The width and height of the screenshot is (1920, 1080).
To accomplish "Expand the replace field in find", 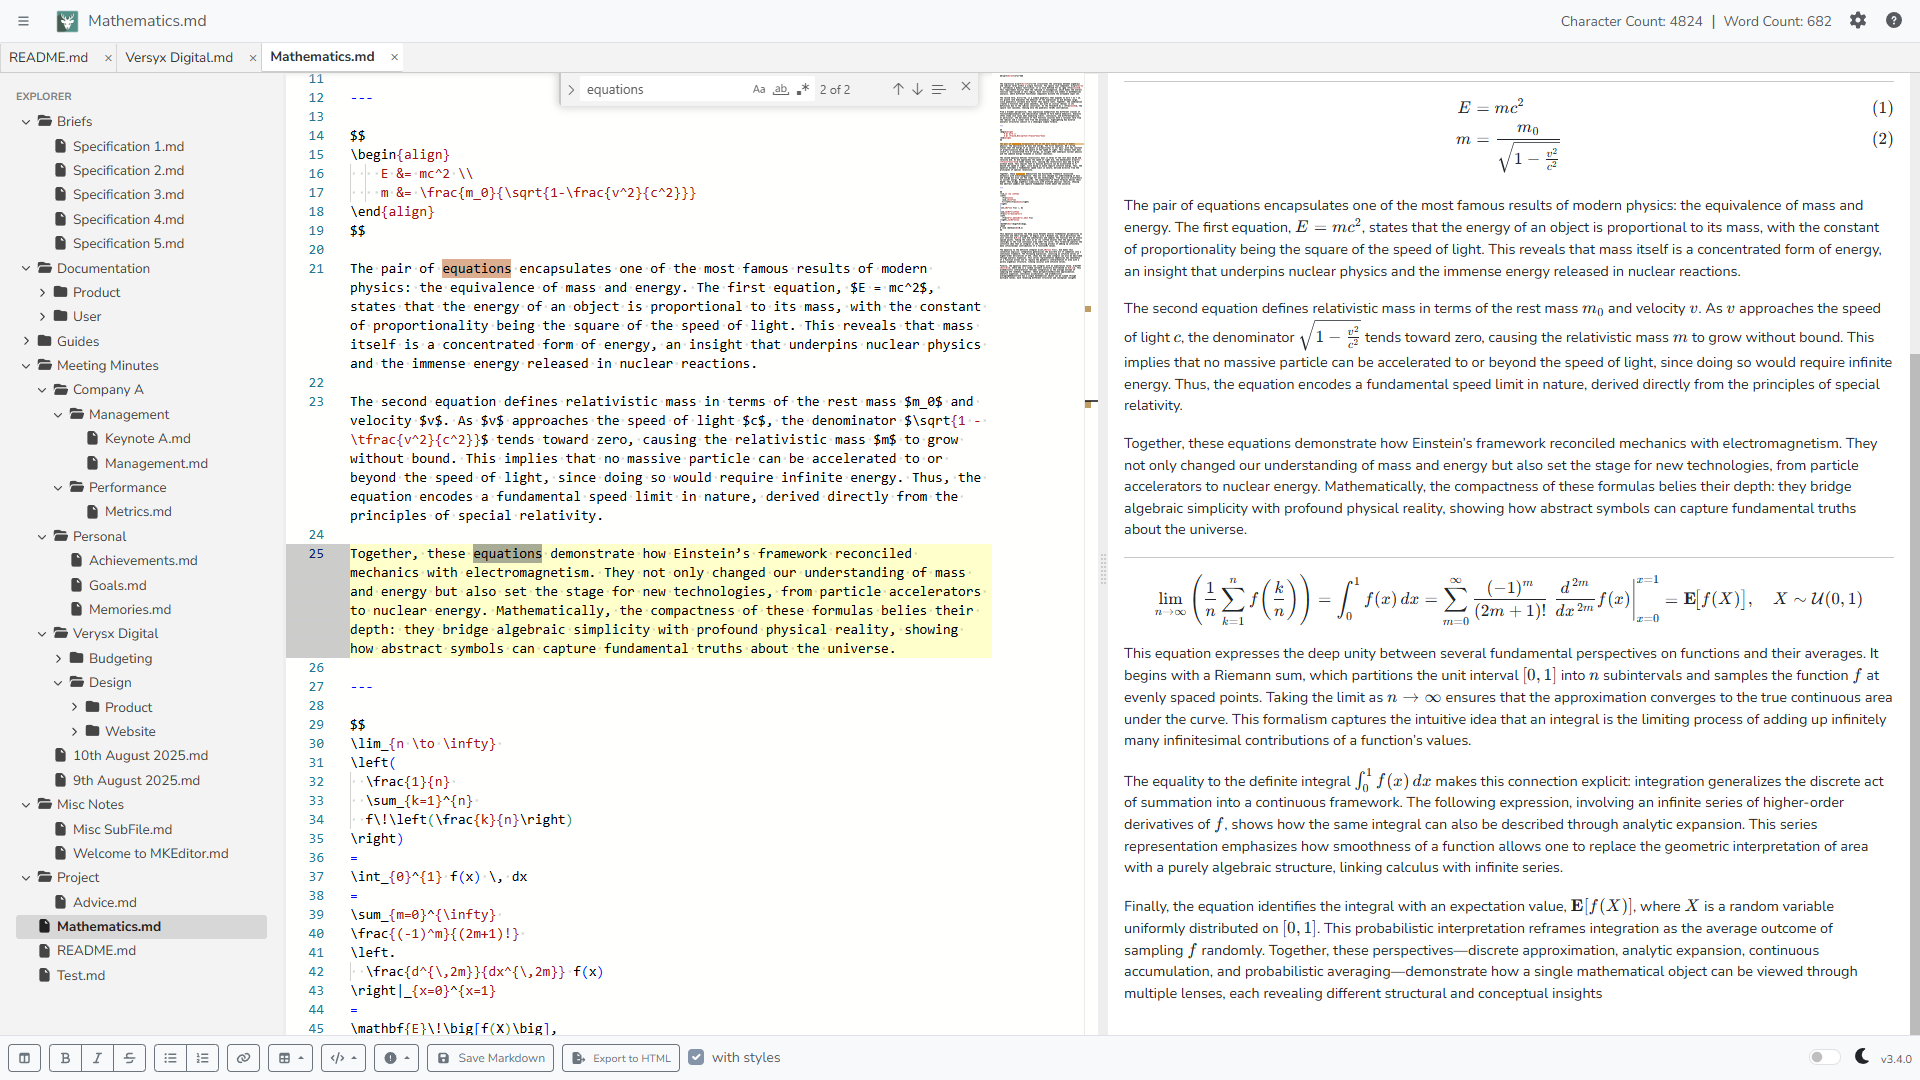I will click(571, 90).
